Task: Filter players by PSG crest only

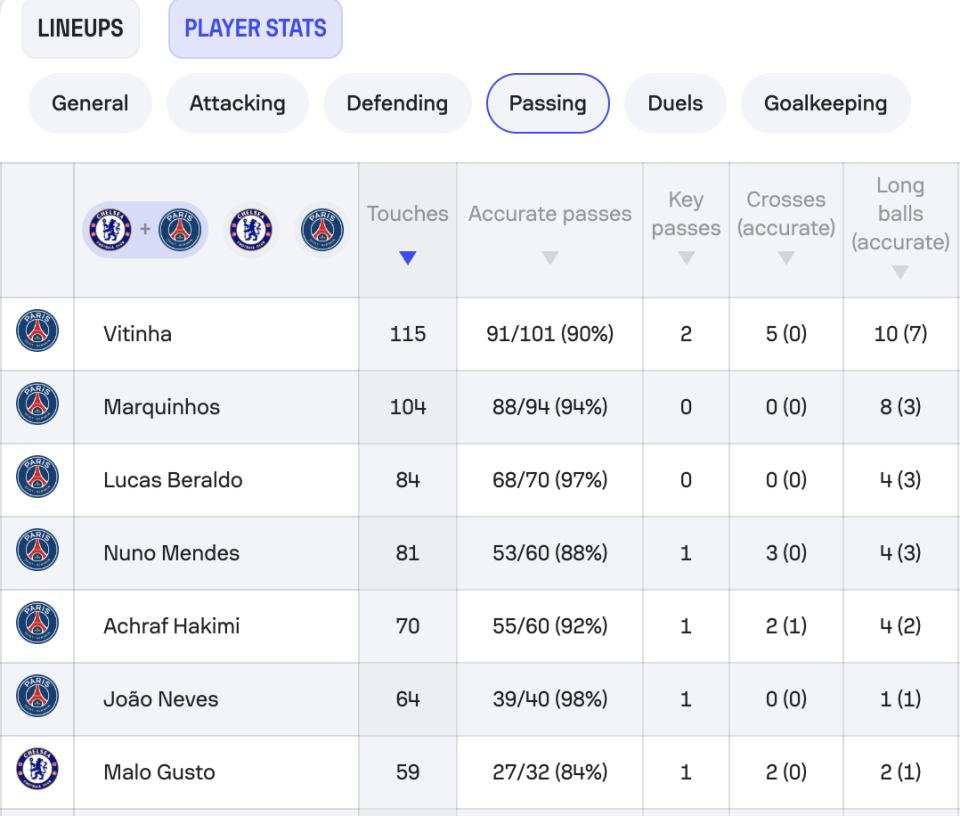Action: pyautogui.click(x=322, y=230)
